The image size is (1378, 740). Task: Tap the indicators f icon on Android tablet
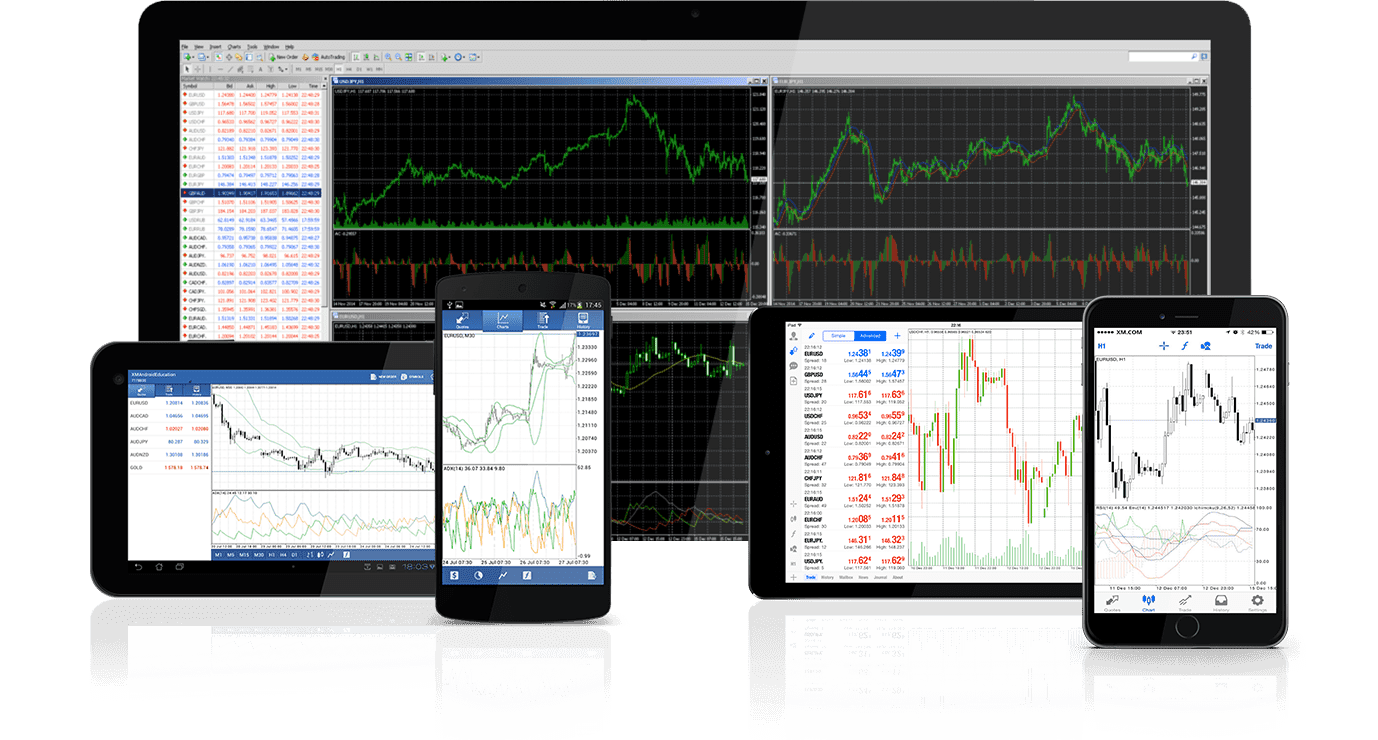346,555
